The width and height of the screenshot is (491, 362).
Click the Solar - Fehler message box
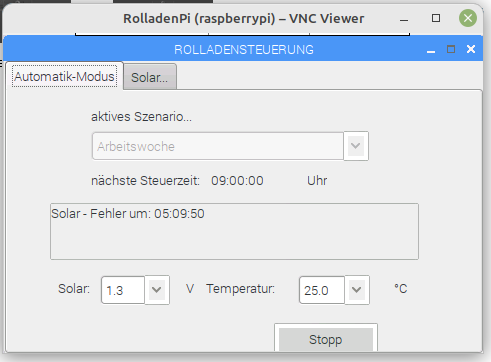coord(234,231)
